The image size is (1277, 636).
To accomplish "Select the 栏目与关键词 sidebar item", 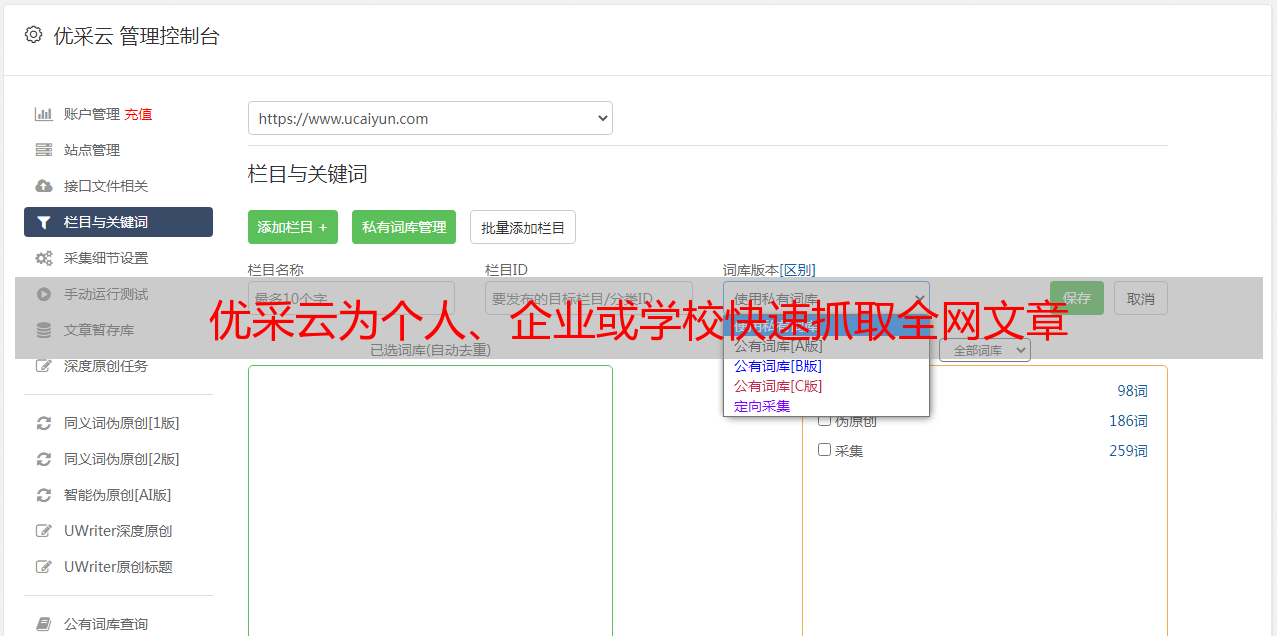I will (x=118, y=222).
